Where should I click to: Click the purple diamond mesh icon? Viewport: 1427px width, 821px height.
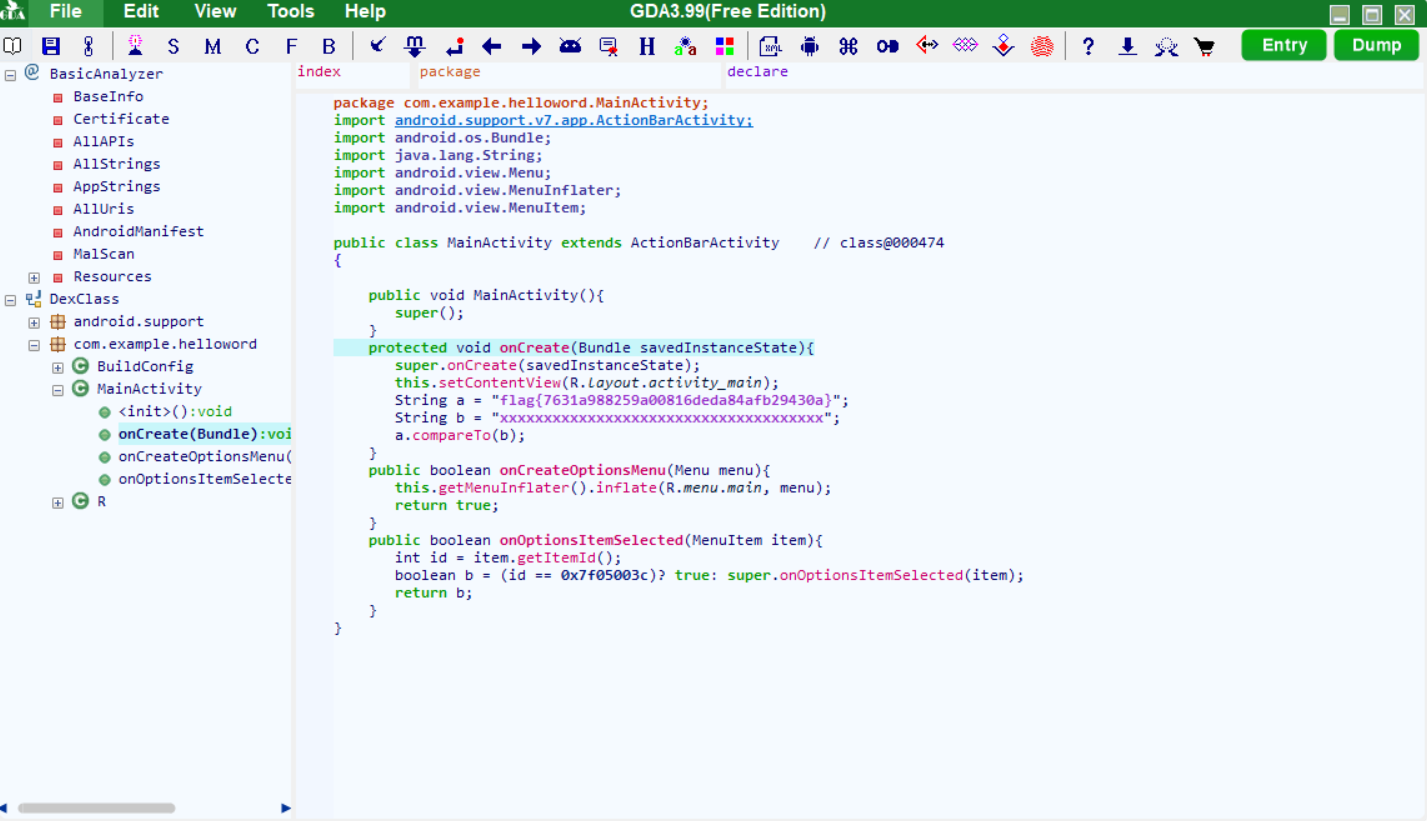pos(965,45)
